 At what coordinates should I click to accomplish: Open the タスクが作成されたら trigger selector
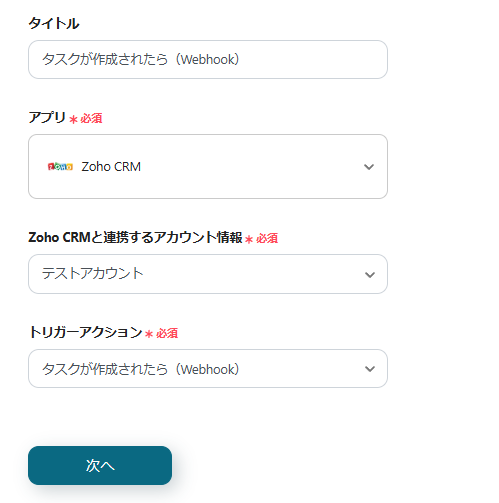(x=208, y=368)
